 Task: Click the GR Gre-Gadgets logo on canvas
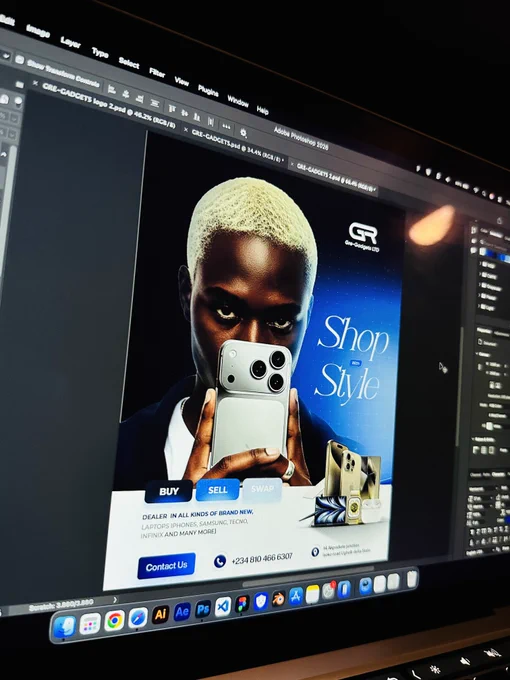click(x=363, y=237)
